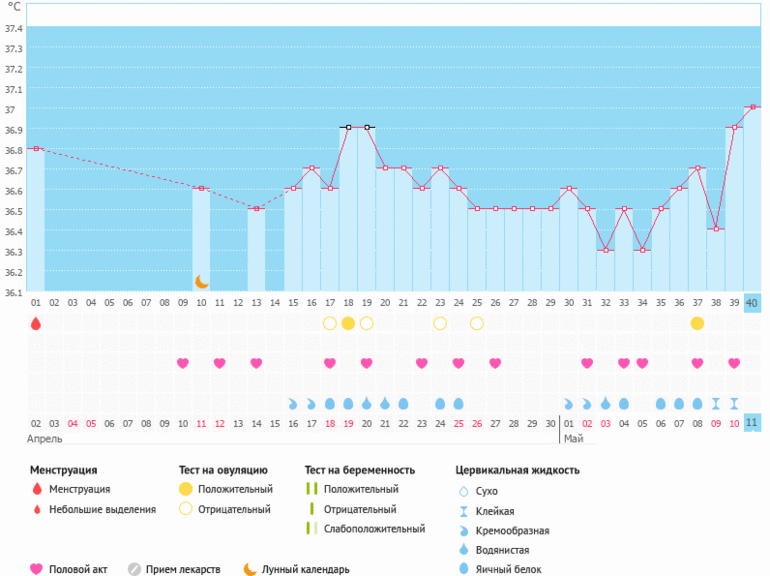Click the 36.4° temperature point on day 38
Viewport: 770px width, 576px height.
pos(715,230)
